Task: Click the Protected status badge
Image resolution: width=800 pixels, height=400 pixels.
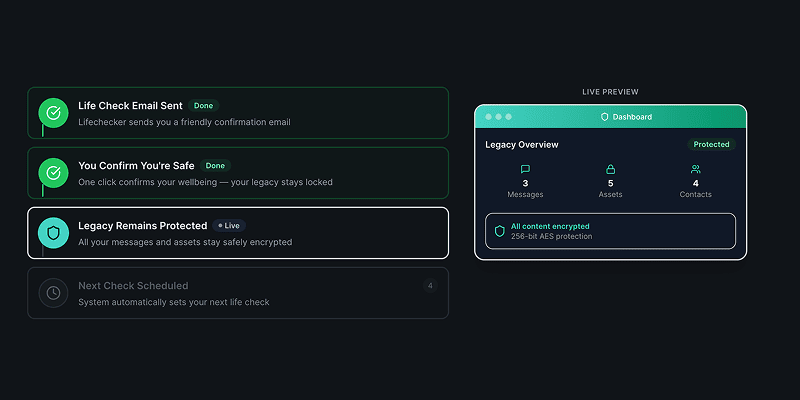Action: pyautogui.click(x=711, y=144)
